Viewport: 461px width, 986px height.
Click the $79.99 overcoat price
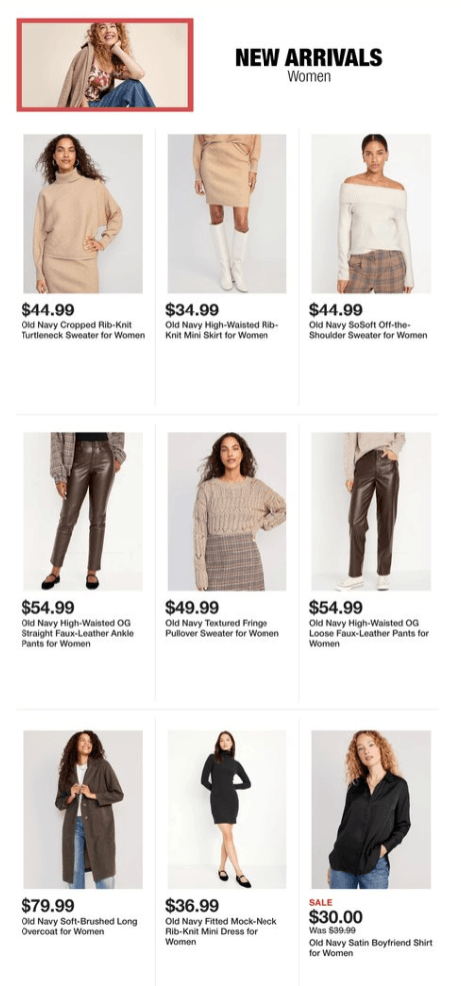point(48,906)
